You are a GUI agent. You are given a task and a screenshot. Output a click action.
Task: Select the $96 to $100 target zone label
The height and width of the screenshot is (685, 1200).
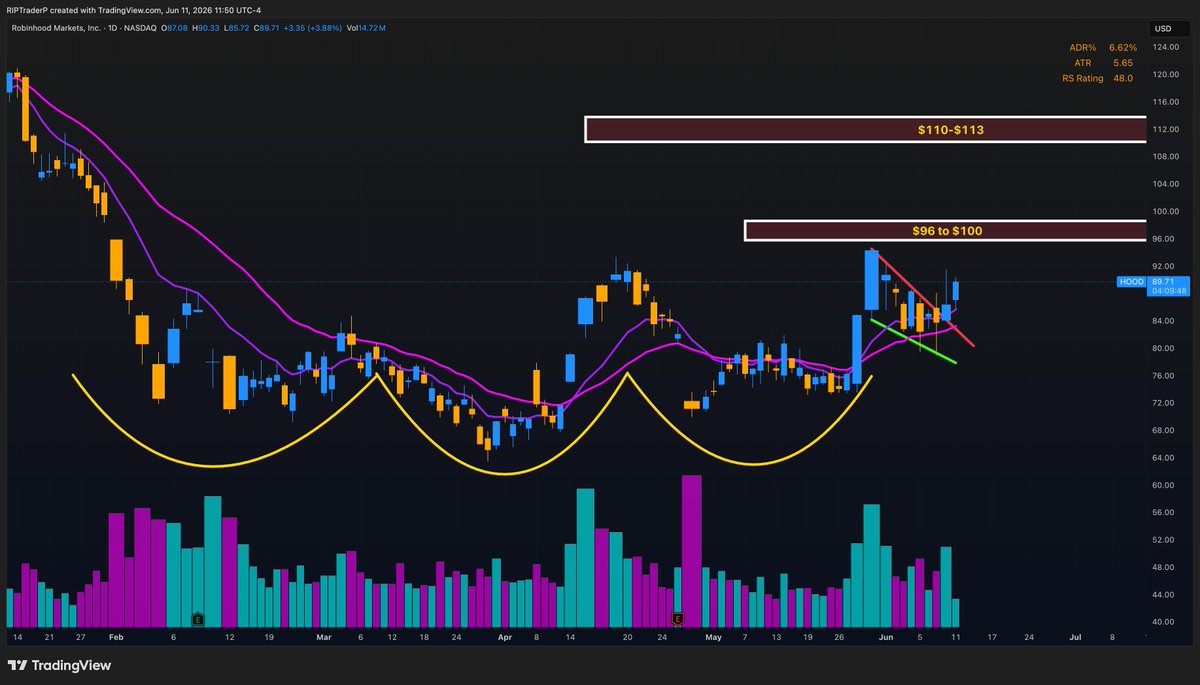click(947, 231)
